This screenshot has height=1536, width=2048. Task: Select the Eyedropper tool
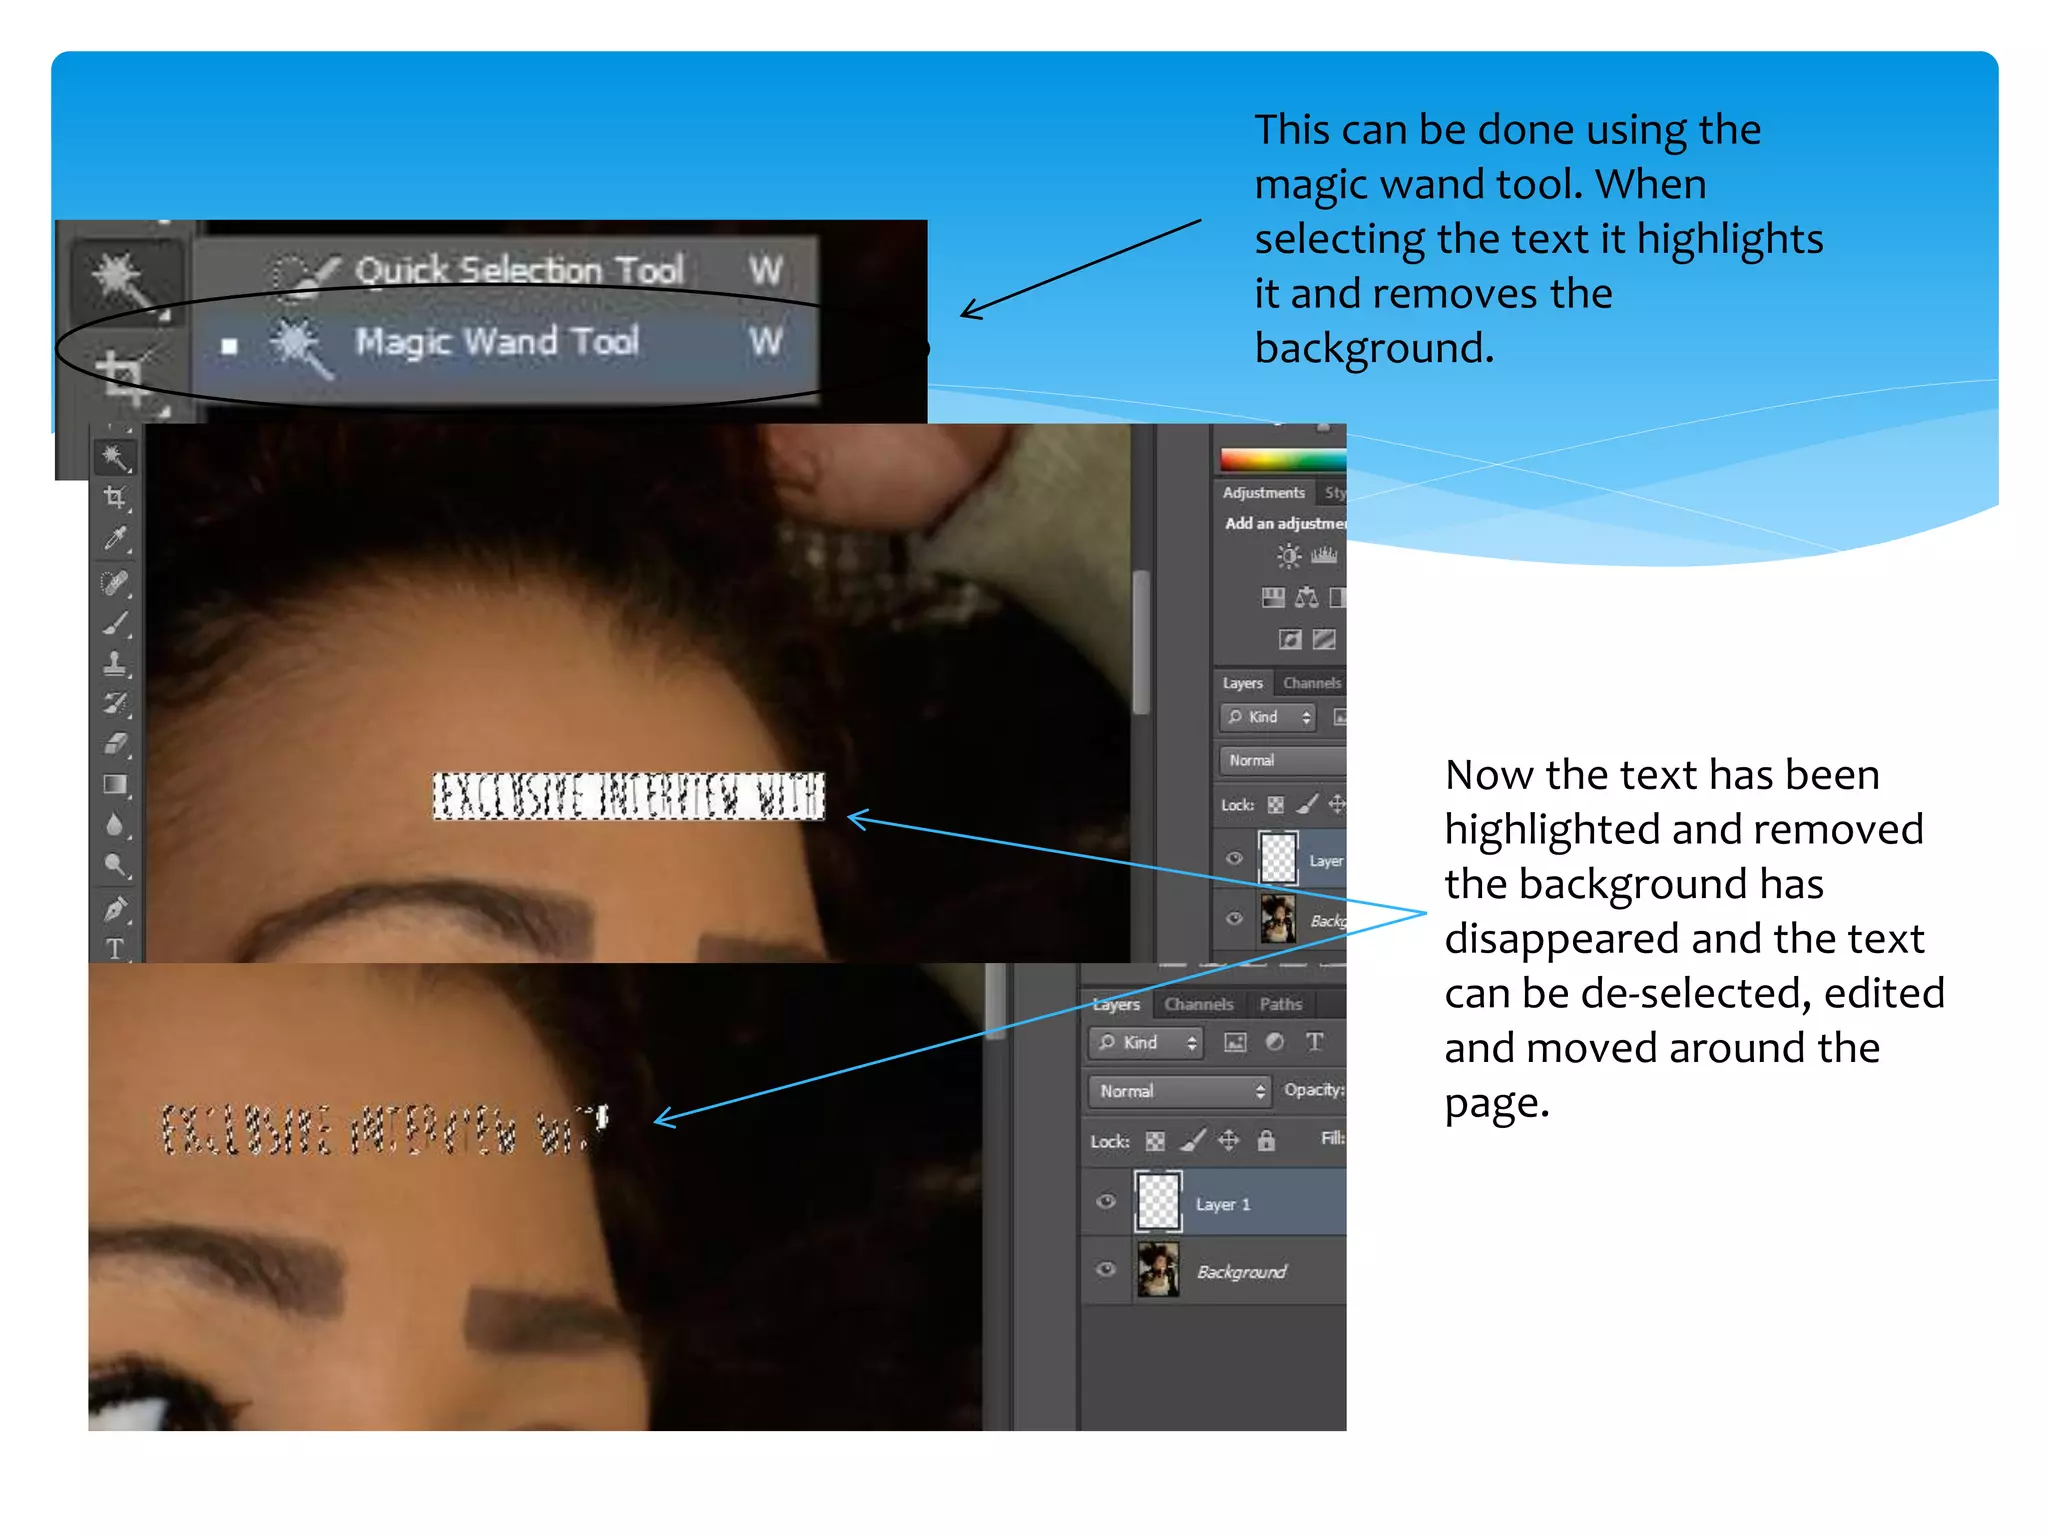[115, 539]
